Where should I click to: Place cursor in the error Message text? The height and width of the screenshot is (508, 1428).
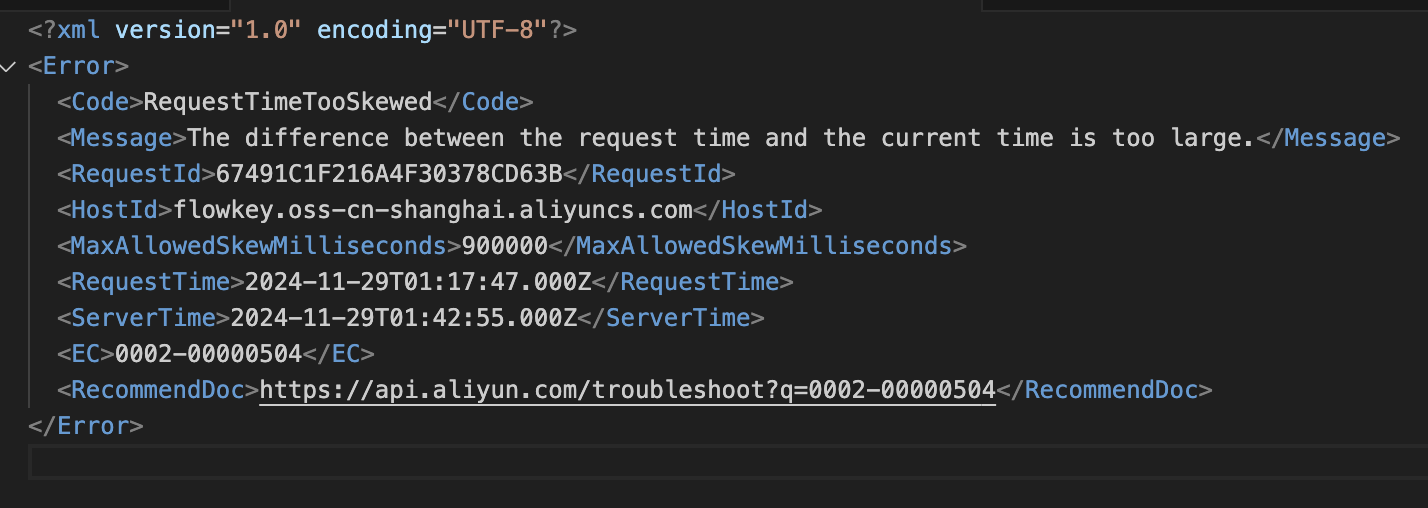pyautogui.click(x=720, y=138)
